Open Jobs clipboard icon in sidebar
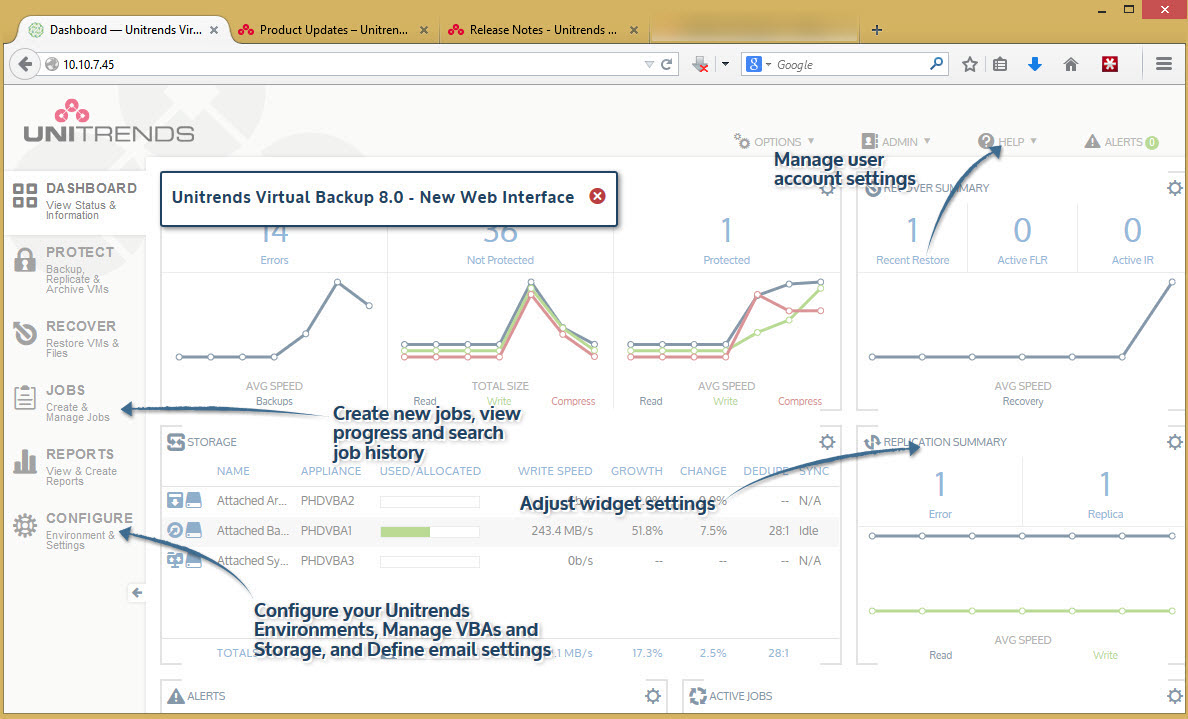 coord(25,397)
